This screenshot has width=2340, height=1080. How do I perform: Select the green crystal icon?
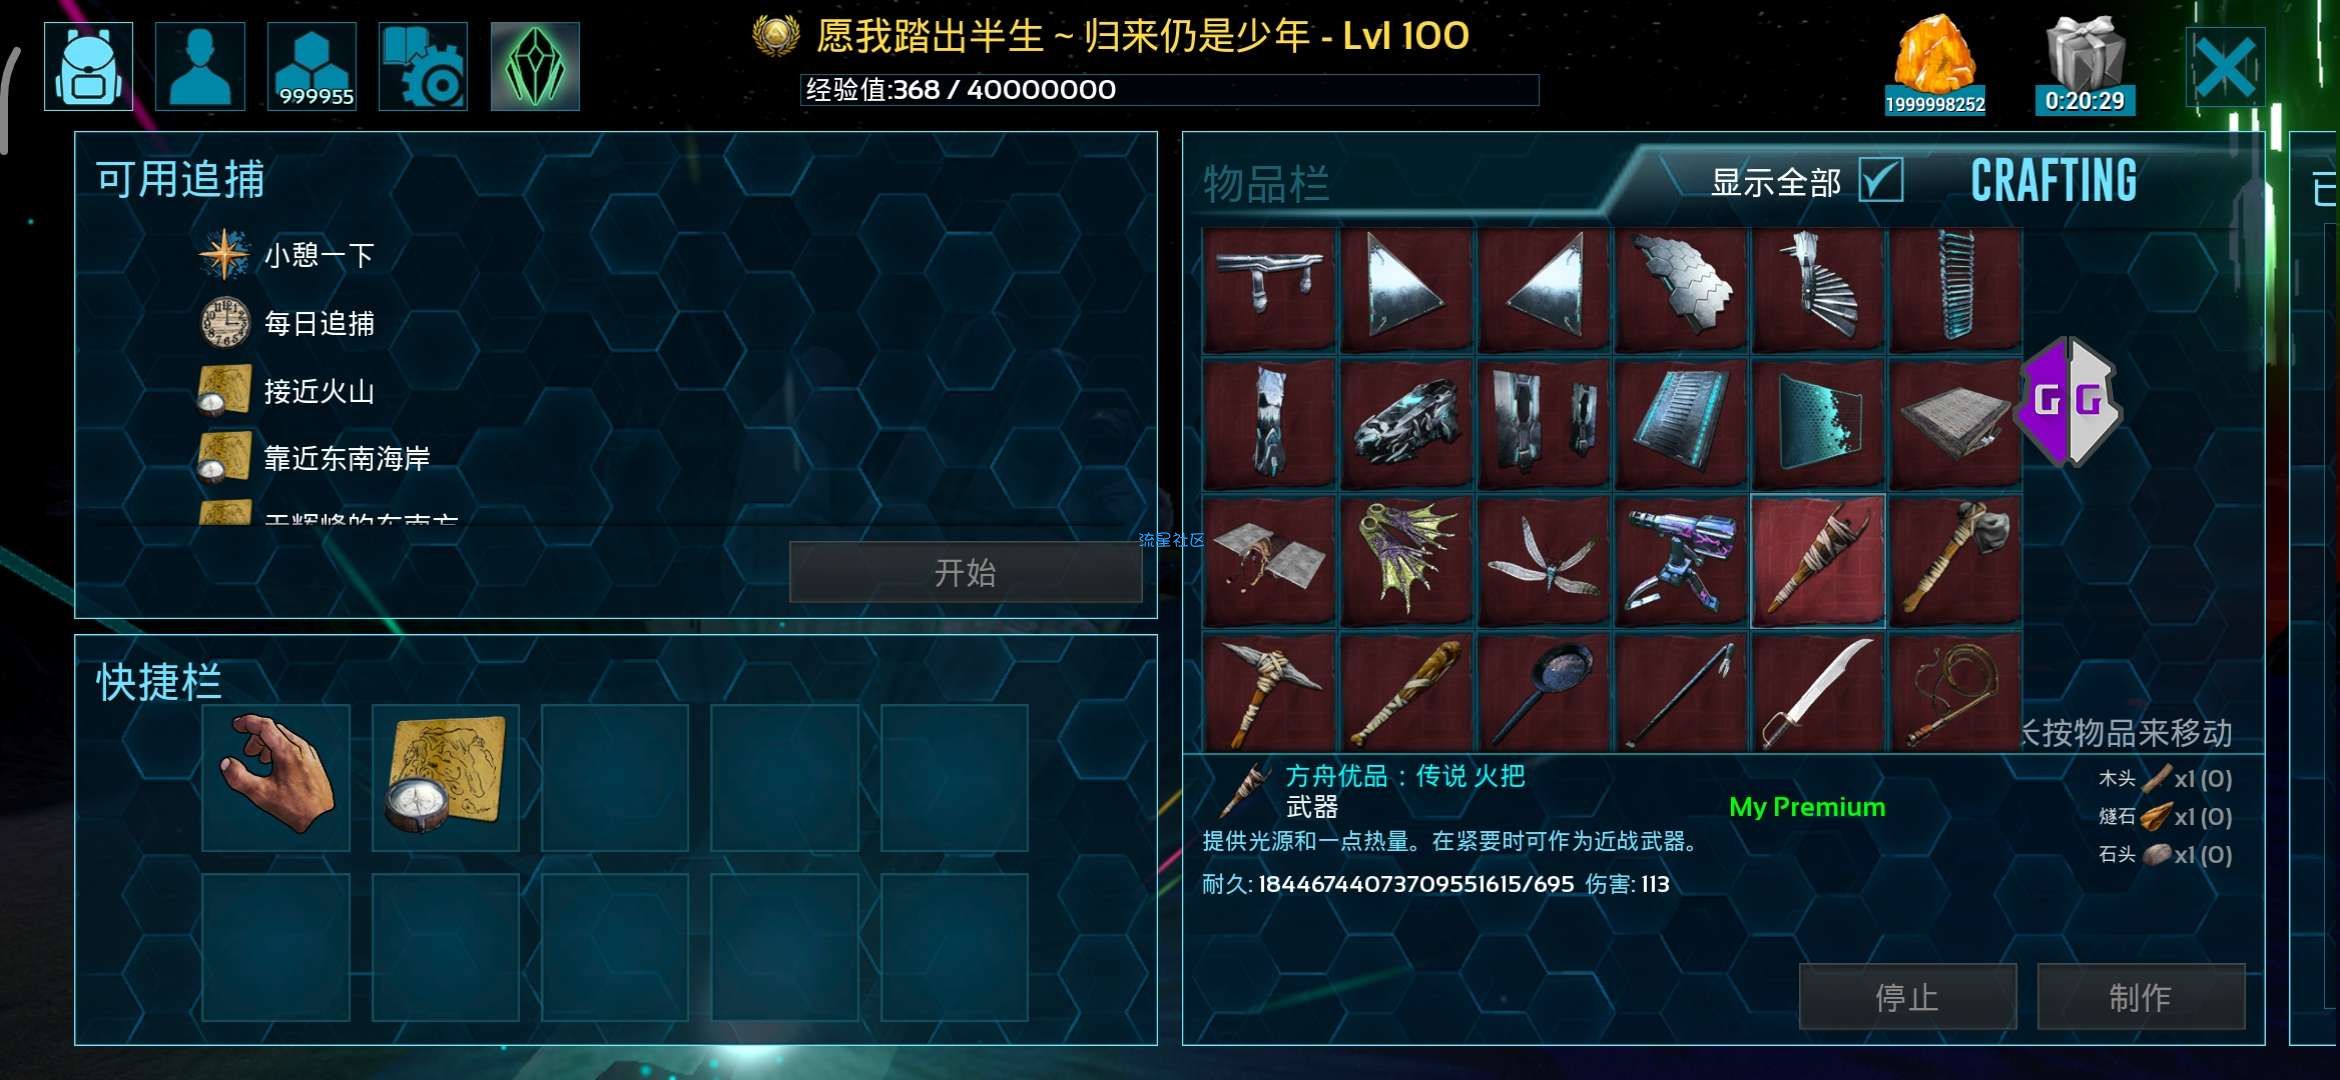(x=535, y=66)
